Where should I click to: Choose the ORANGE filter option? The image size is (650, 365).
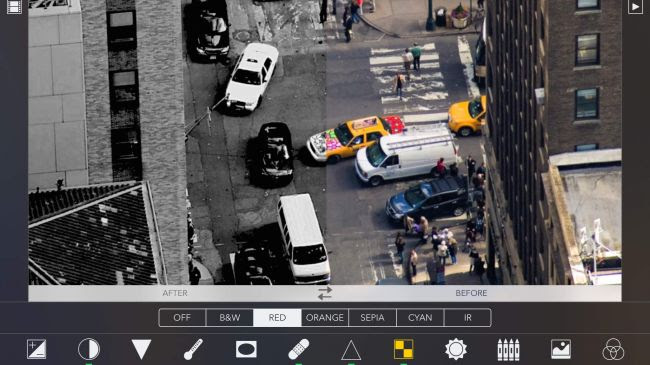coord(325,318)
